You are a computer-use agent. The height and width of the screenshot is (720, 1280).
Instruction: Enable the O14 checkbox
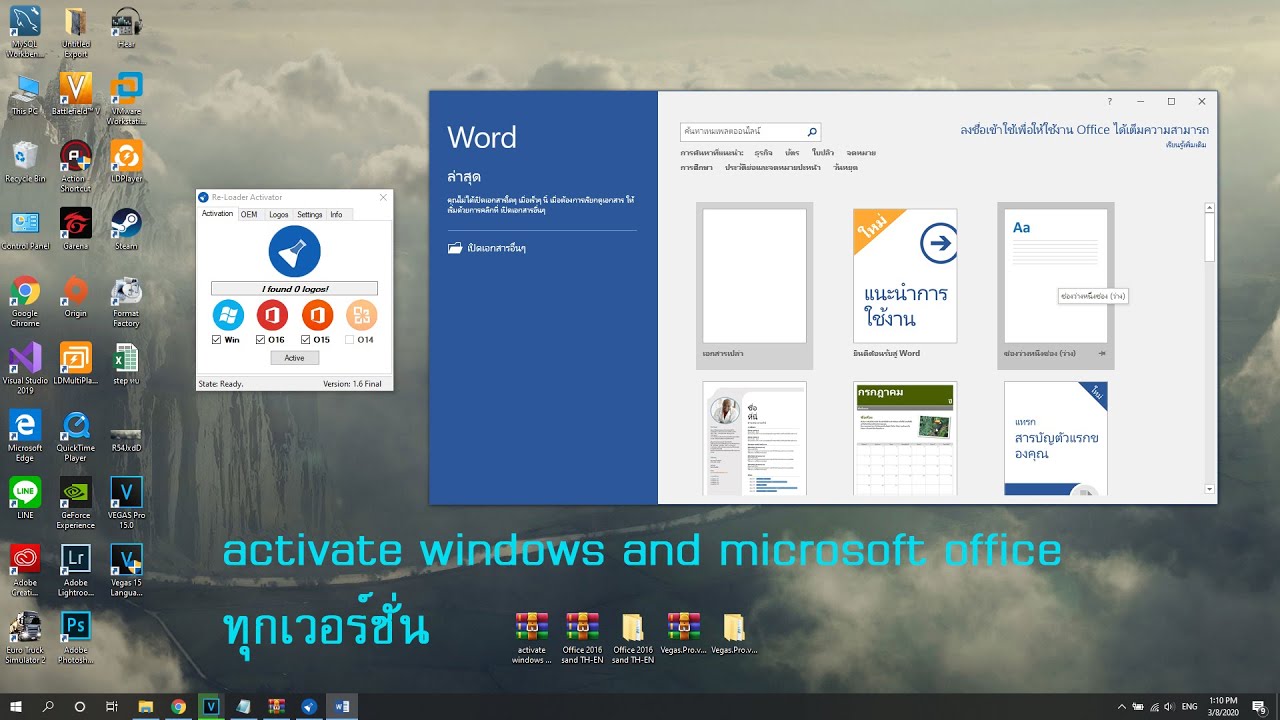(350, 340)
